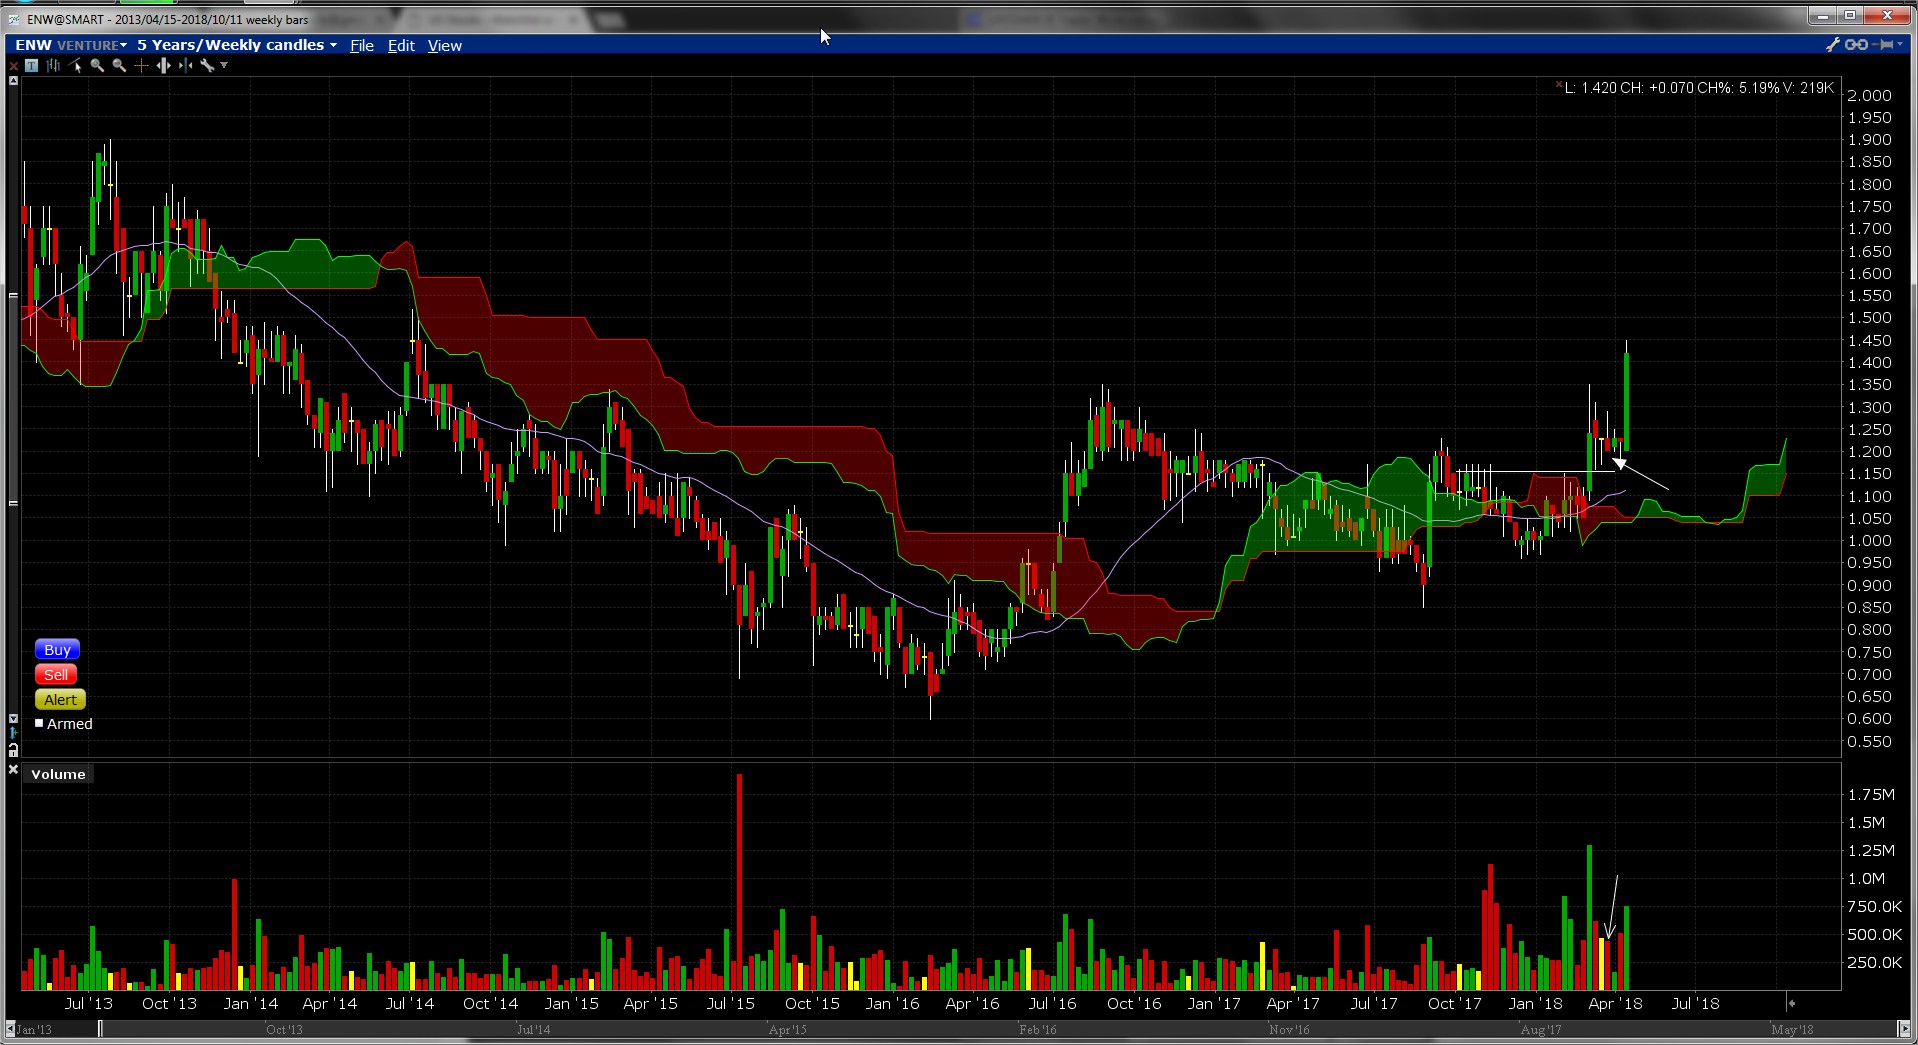Click the bottom timeline range scrollbar track
Screen dimensions: 1918x1045
tap(957, 1029)
